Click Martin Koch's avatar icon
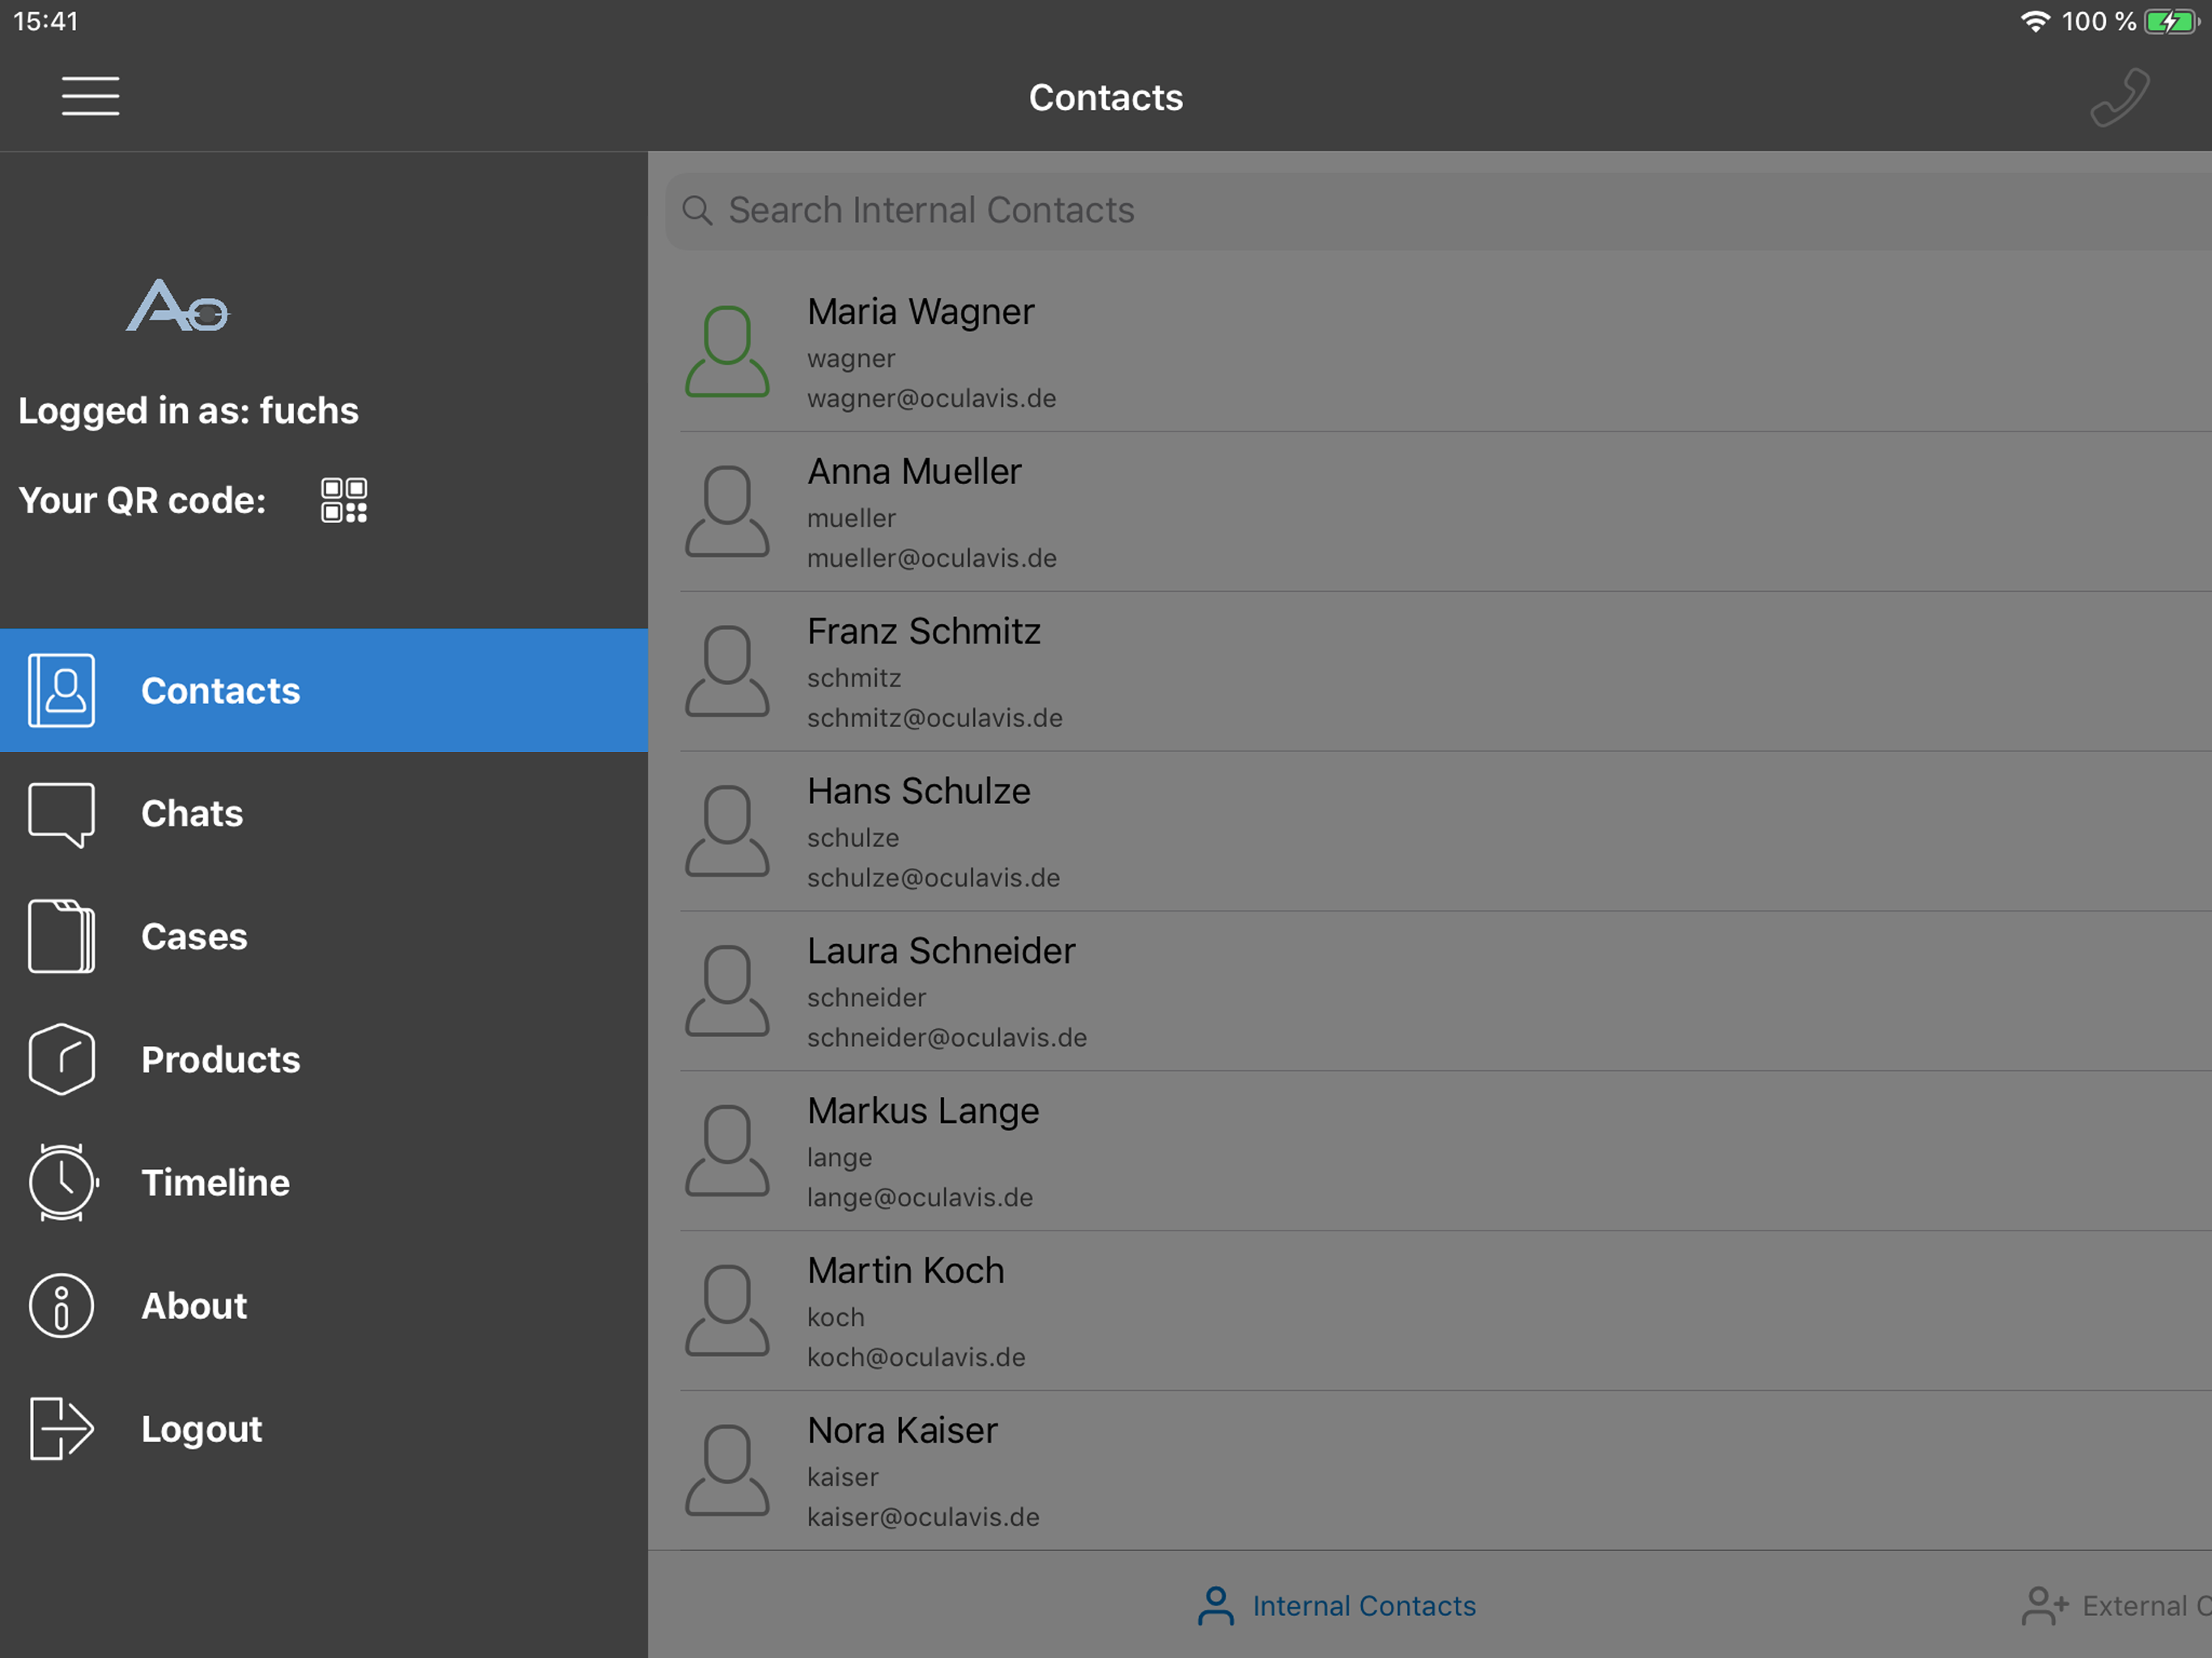Screen dimensions: 2212x1658 point(727,1311)
